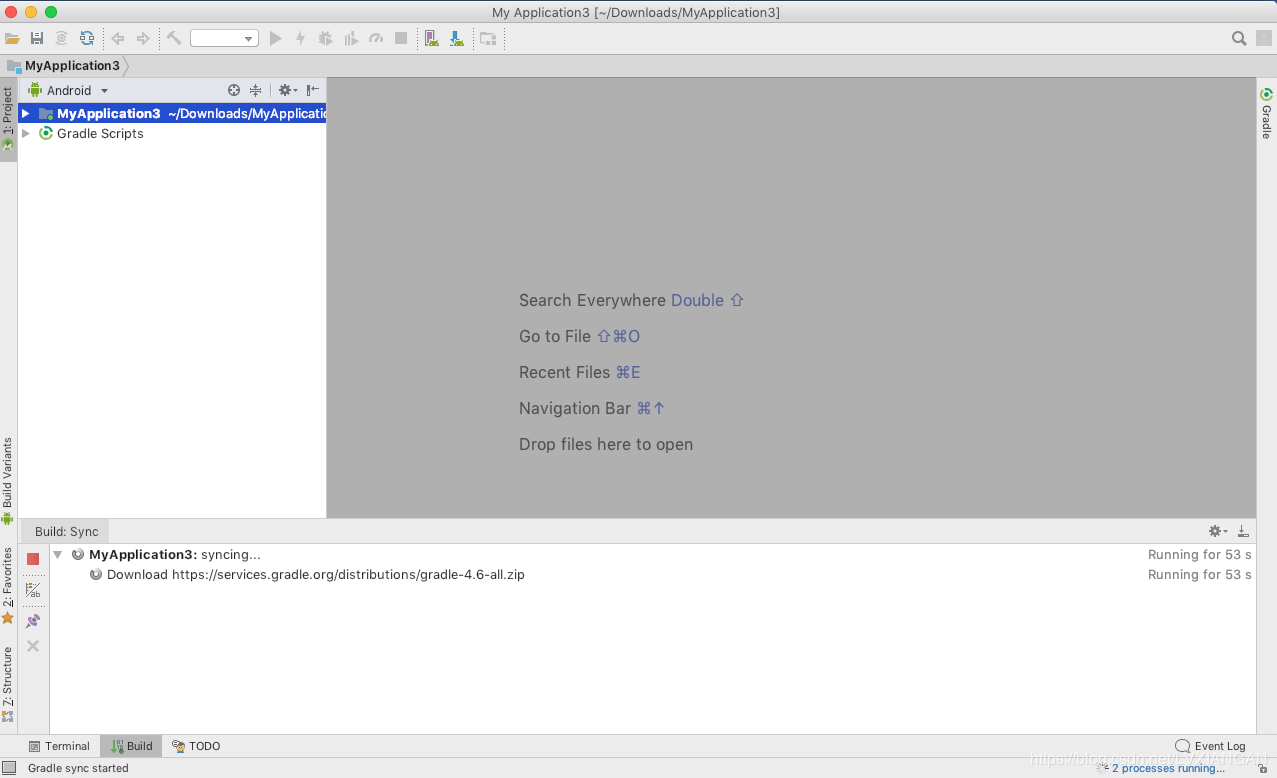Click the Stop square in the main toolbar

coord(401,38)
